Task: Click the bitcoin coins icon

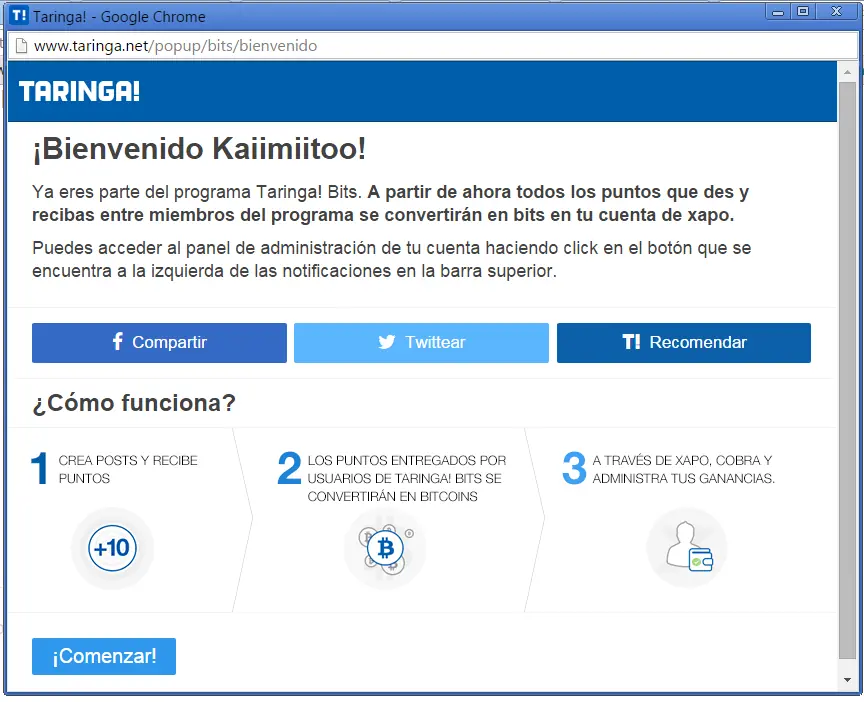Action: pos(385,549)
